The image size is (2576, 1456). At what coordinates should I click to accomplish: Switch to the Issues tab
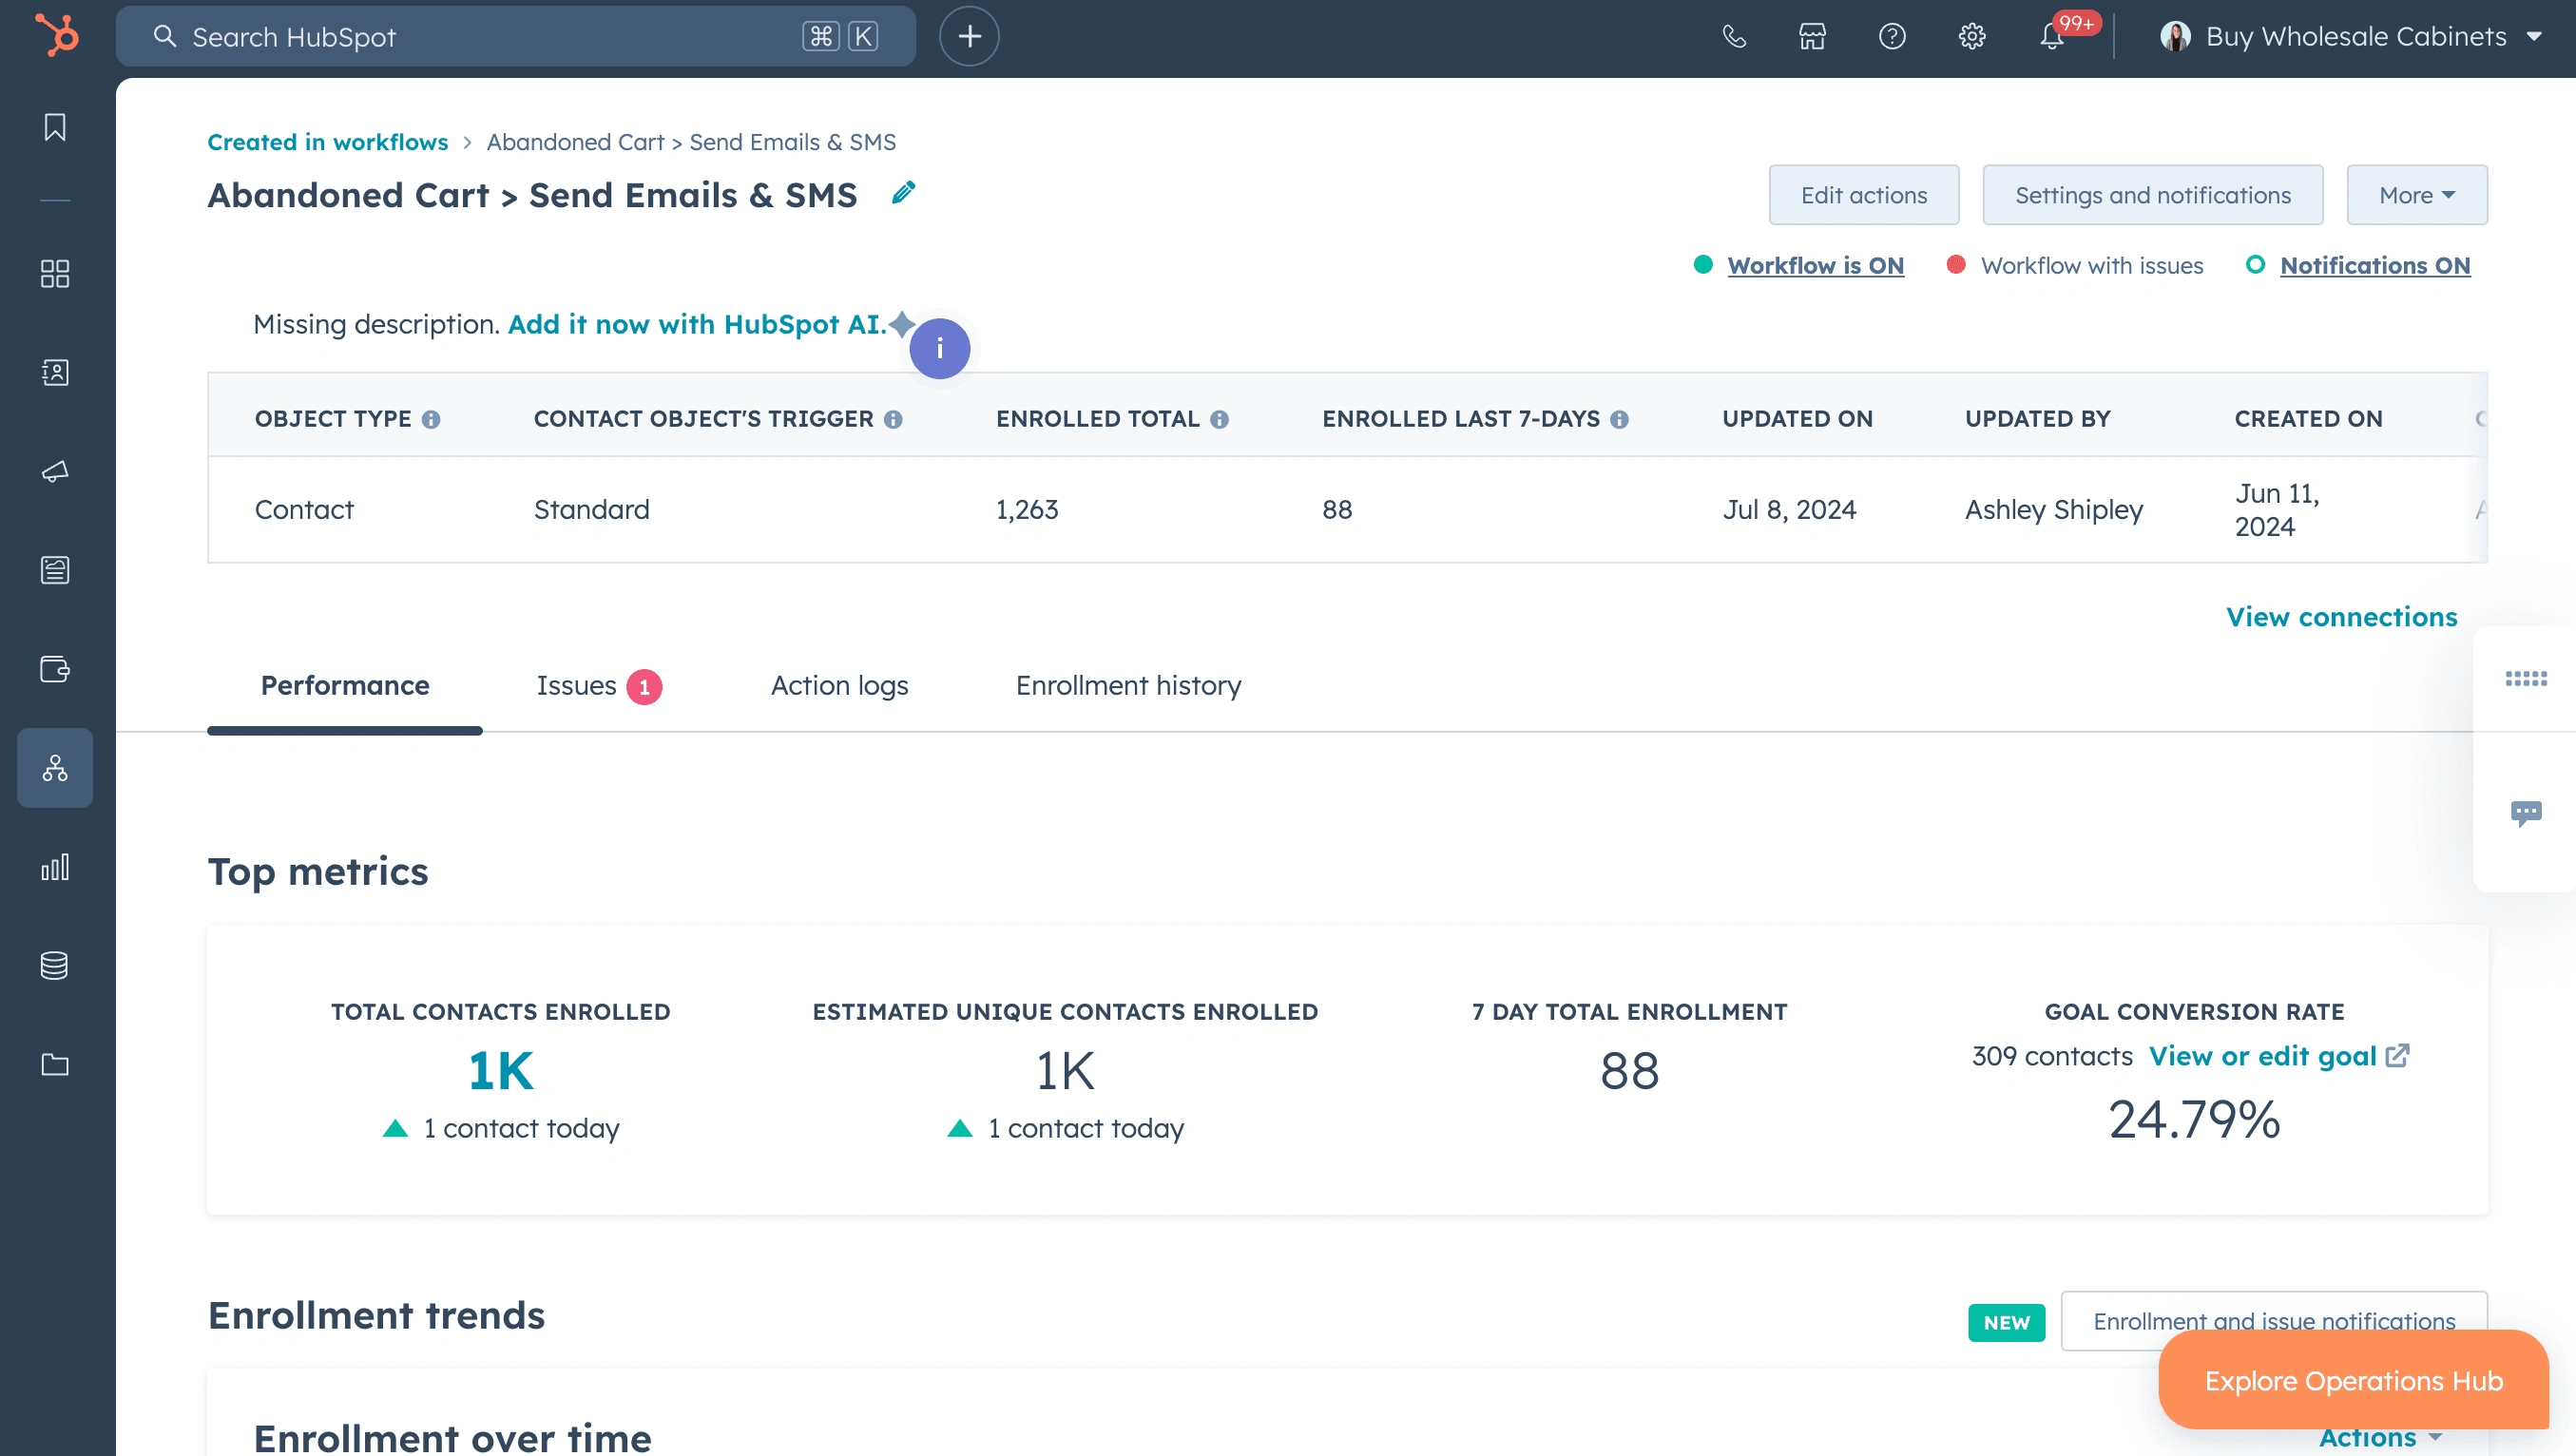point(599,686)
